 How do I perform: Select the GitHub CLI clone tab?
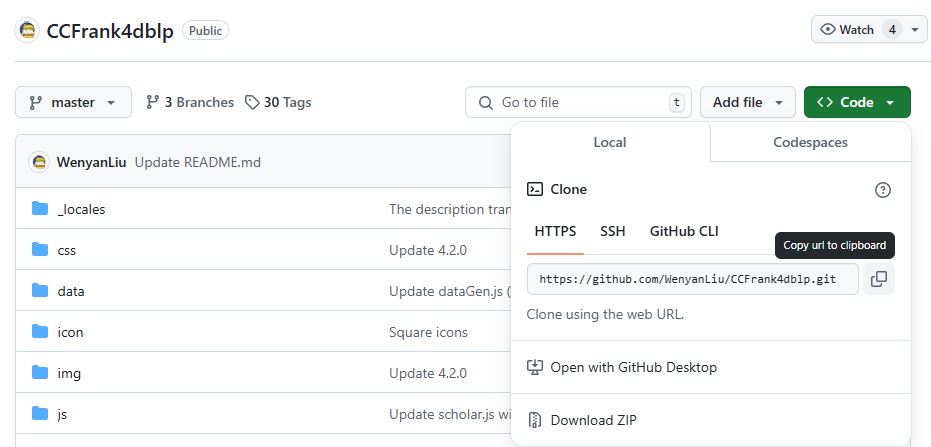(684, 231)
